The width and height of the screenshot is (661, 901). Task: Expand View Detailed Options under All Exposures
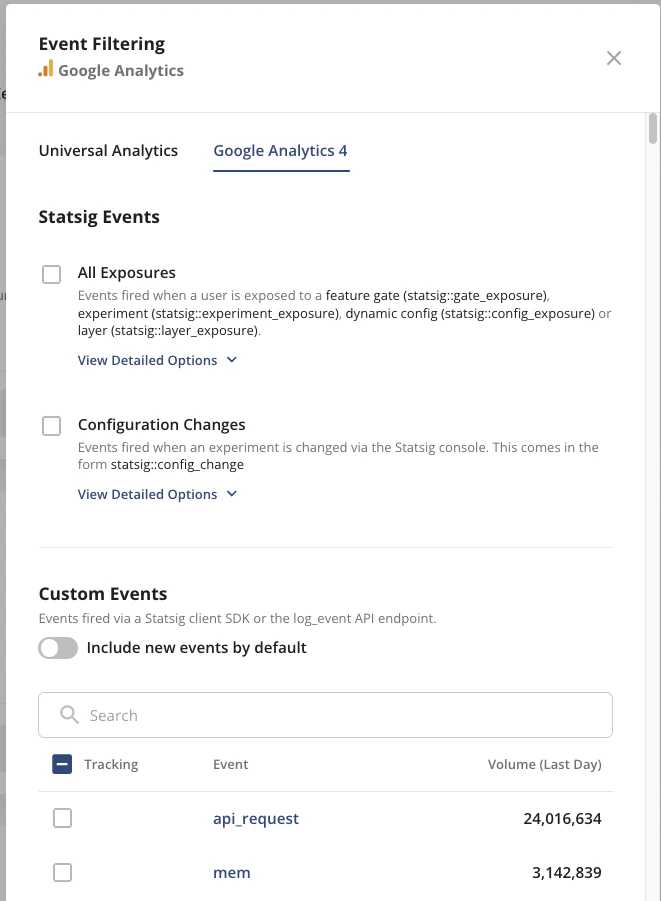point(157,360)
